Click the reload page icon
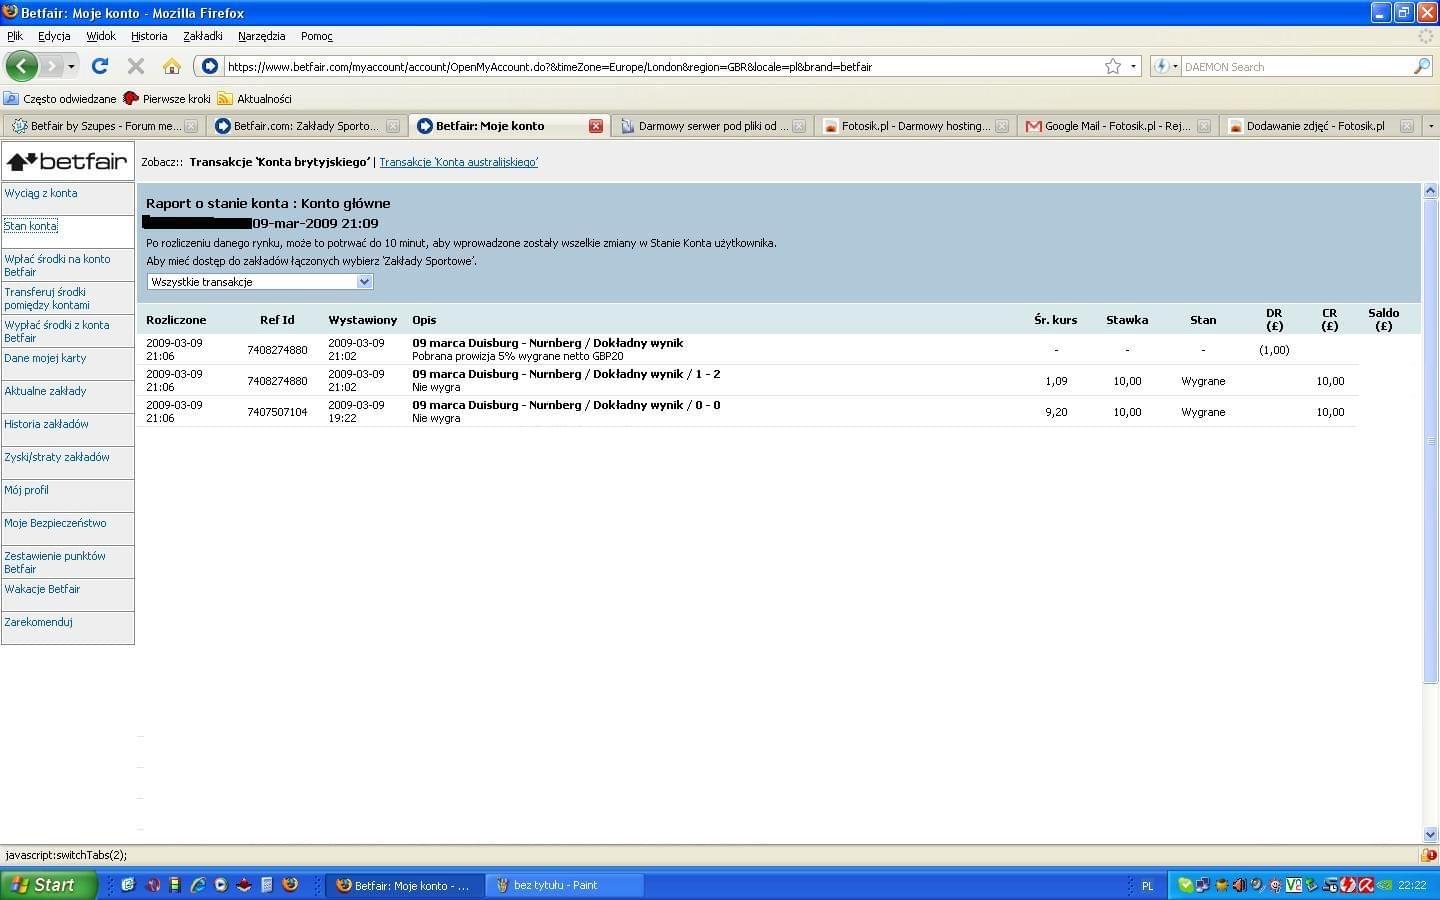The height and width of the screenshot is (900, 1440). point(99,66)
